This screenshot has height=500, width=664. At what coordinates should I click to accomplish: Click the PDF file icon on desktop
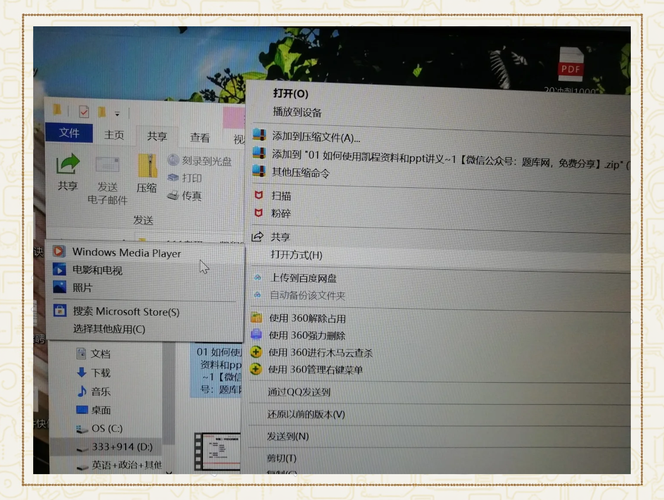coord(570,65)
